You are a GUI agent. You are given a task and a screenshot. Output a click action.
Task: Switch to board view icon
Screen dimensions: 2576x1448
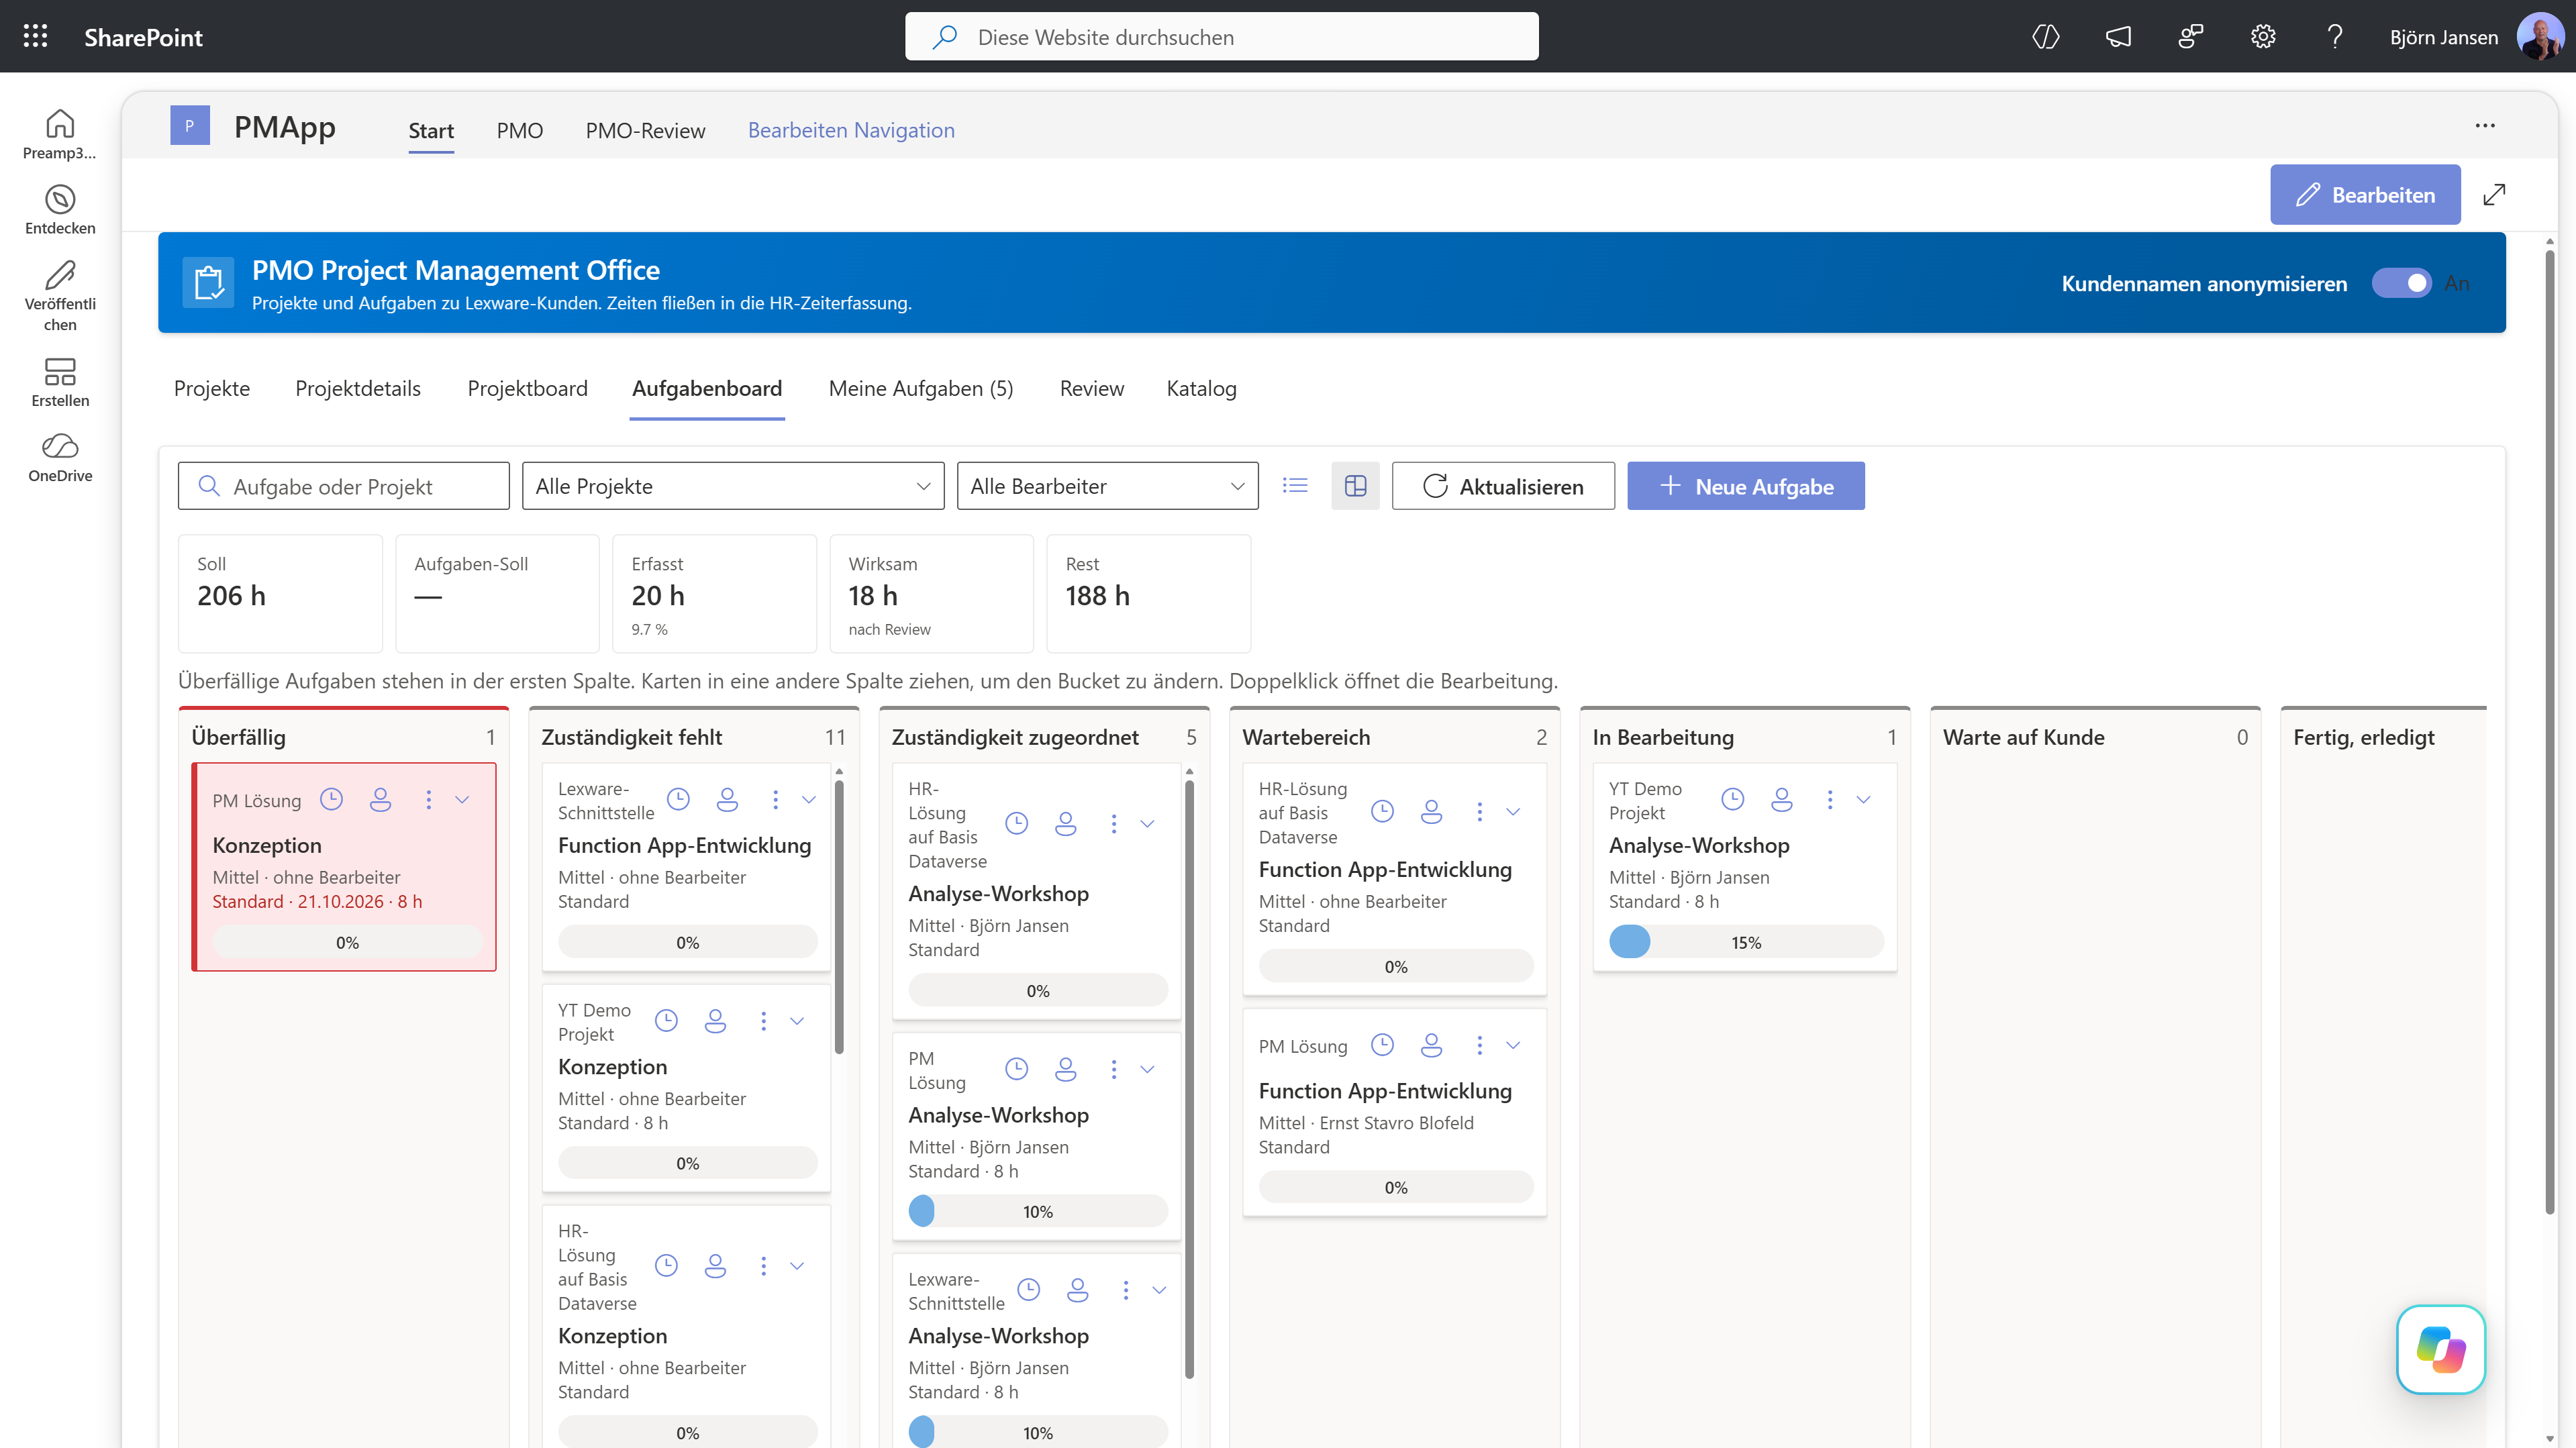tap(1355, 486)
